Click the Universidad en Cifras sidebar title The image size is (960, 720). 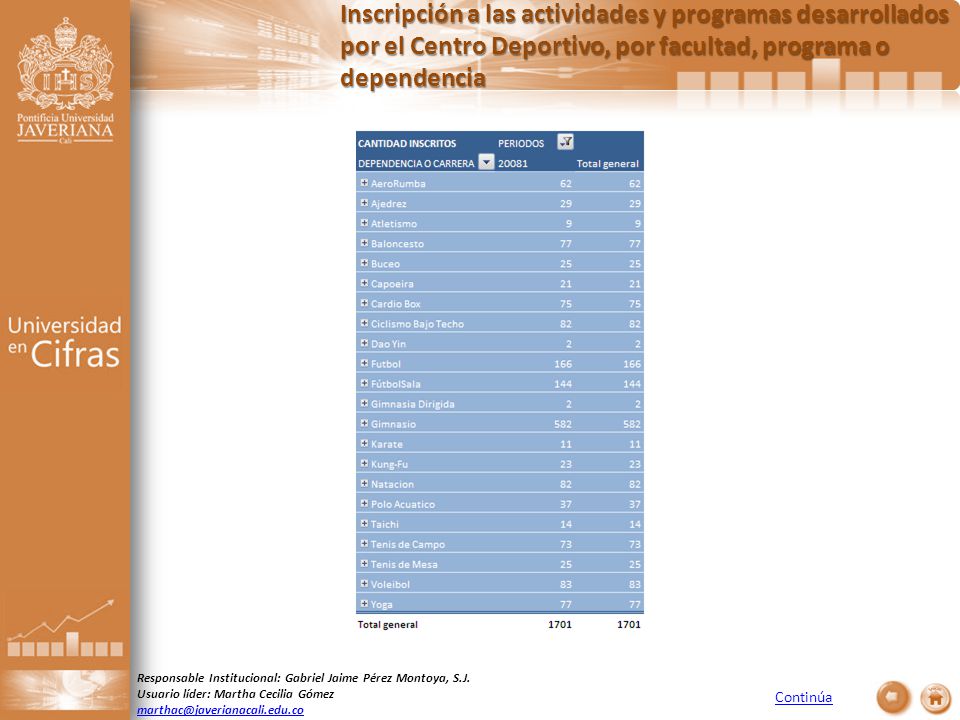64,342
